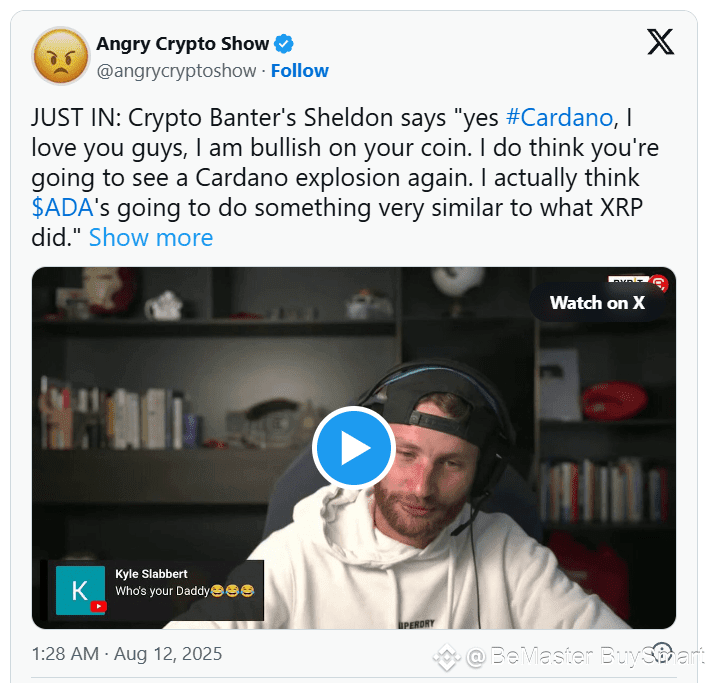Open the 1:28 AM Aug 12, 2025 timestamp
This screenshot has height=683, width=712.
pos(127,654)
